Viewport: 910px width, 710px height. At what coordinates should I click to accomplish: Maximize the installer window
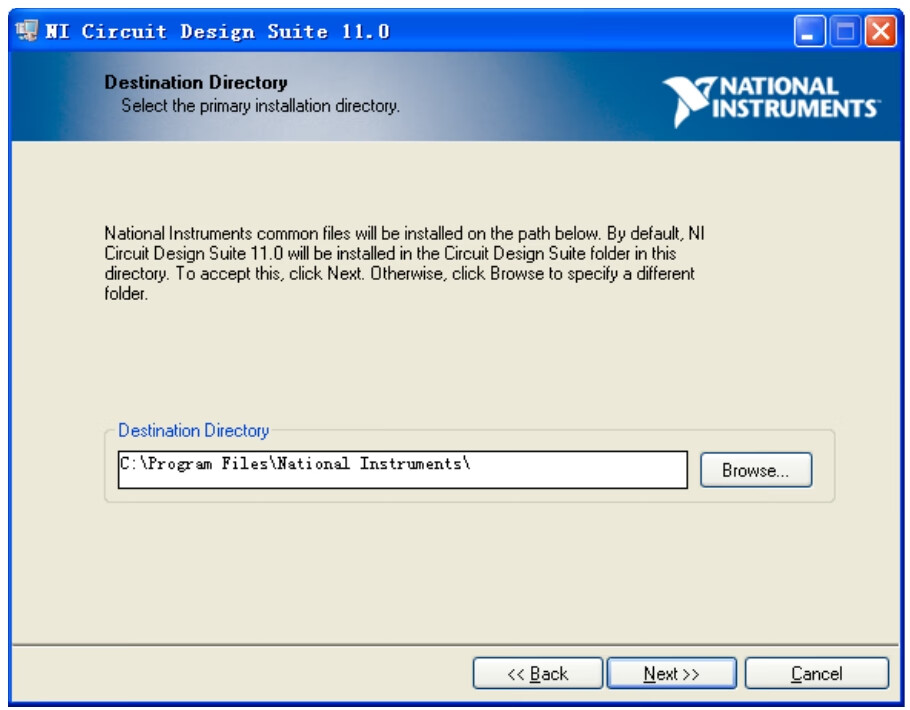pyautogui.click(x=845, y=31)
